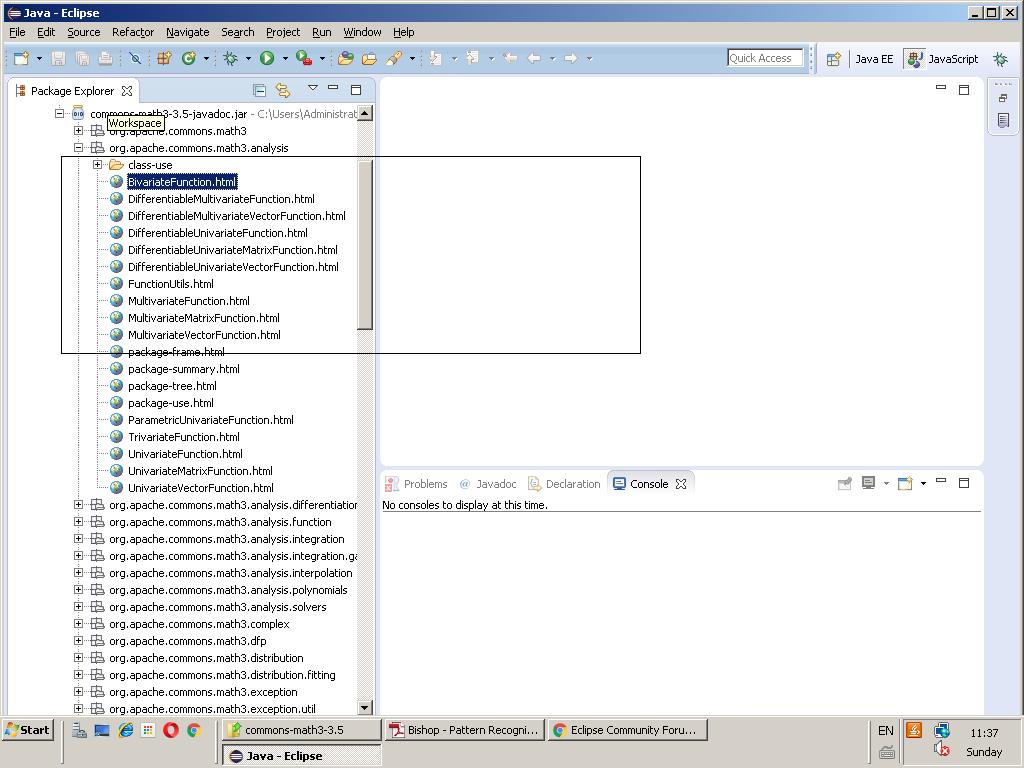
Task: Open the Package Explorer View Menu triangle
Action: (313, 88)
